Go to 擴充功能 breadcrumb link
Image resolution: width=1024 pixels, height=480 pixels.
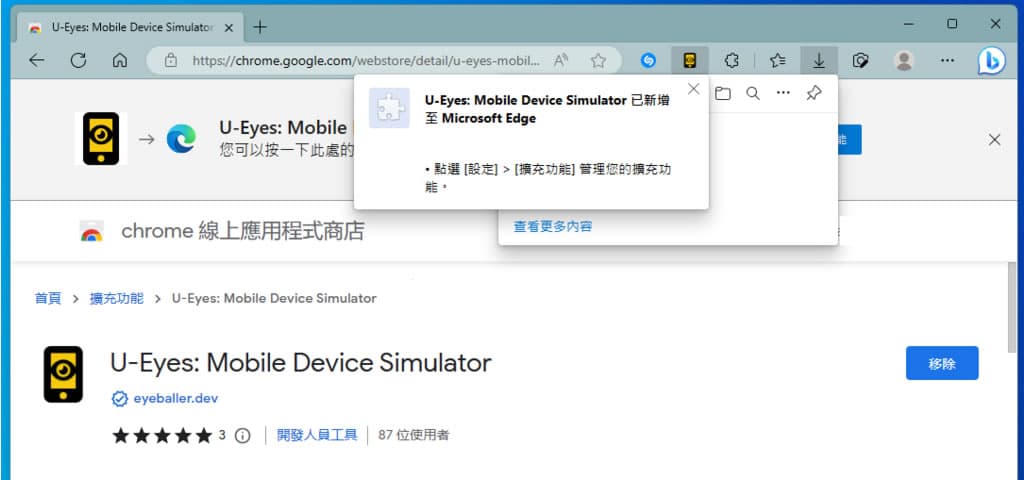(116, 298)
